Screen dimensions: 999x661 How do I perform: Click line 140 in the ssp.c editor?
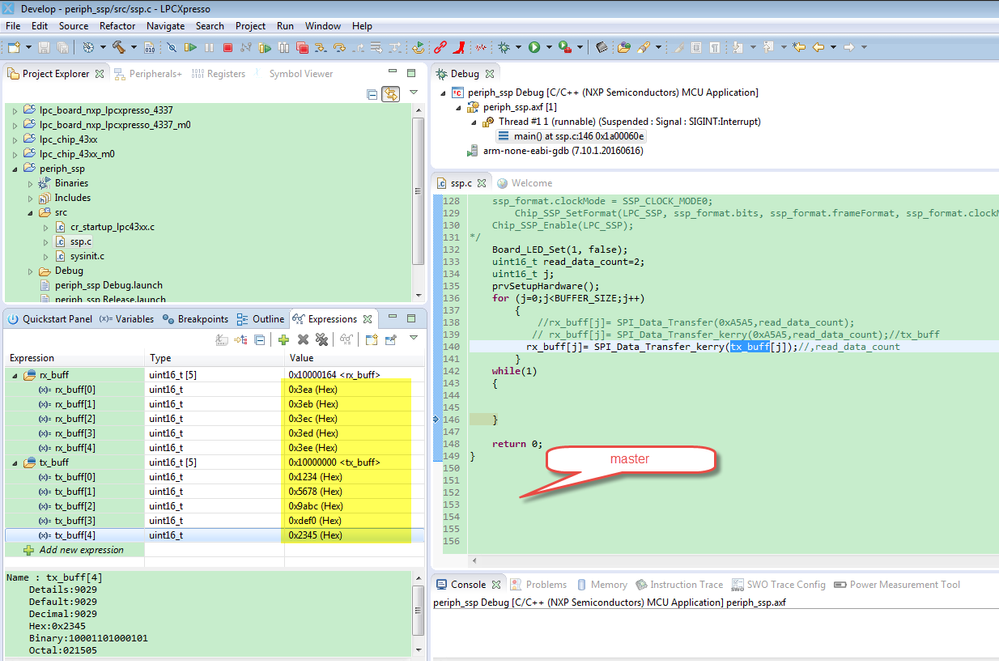pyautogui.click(x=733, y=347)
